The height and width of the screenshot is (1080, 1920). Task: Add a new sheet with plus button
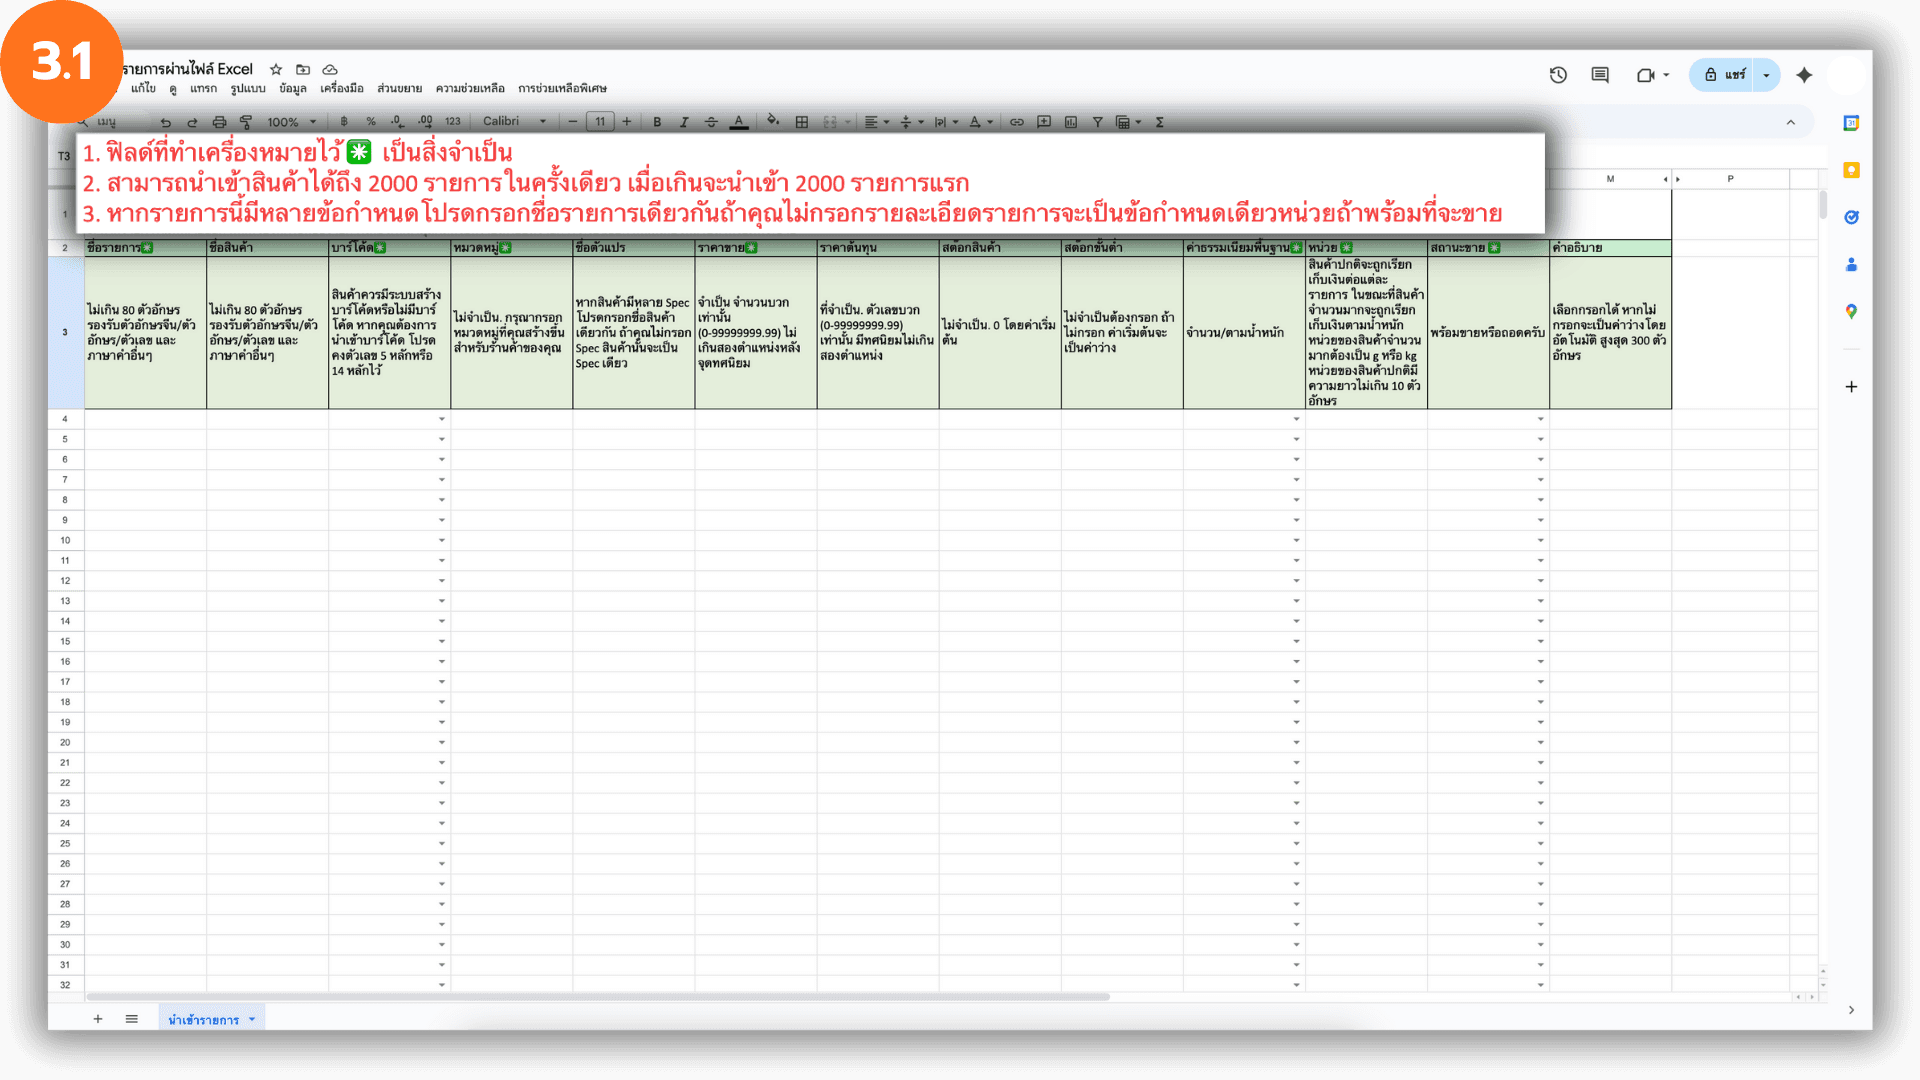click(98, 1019)
